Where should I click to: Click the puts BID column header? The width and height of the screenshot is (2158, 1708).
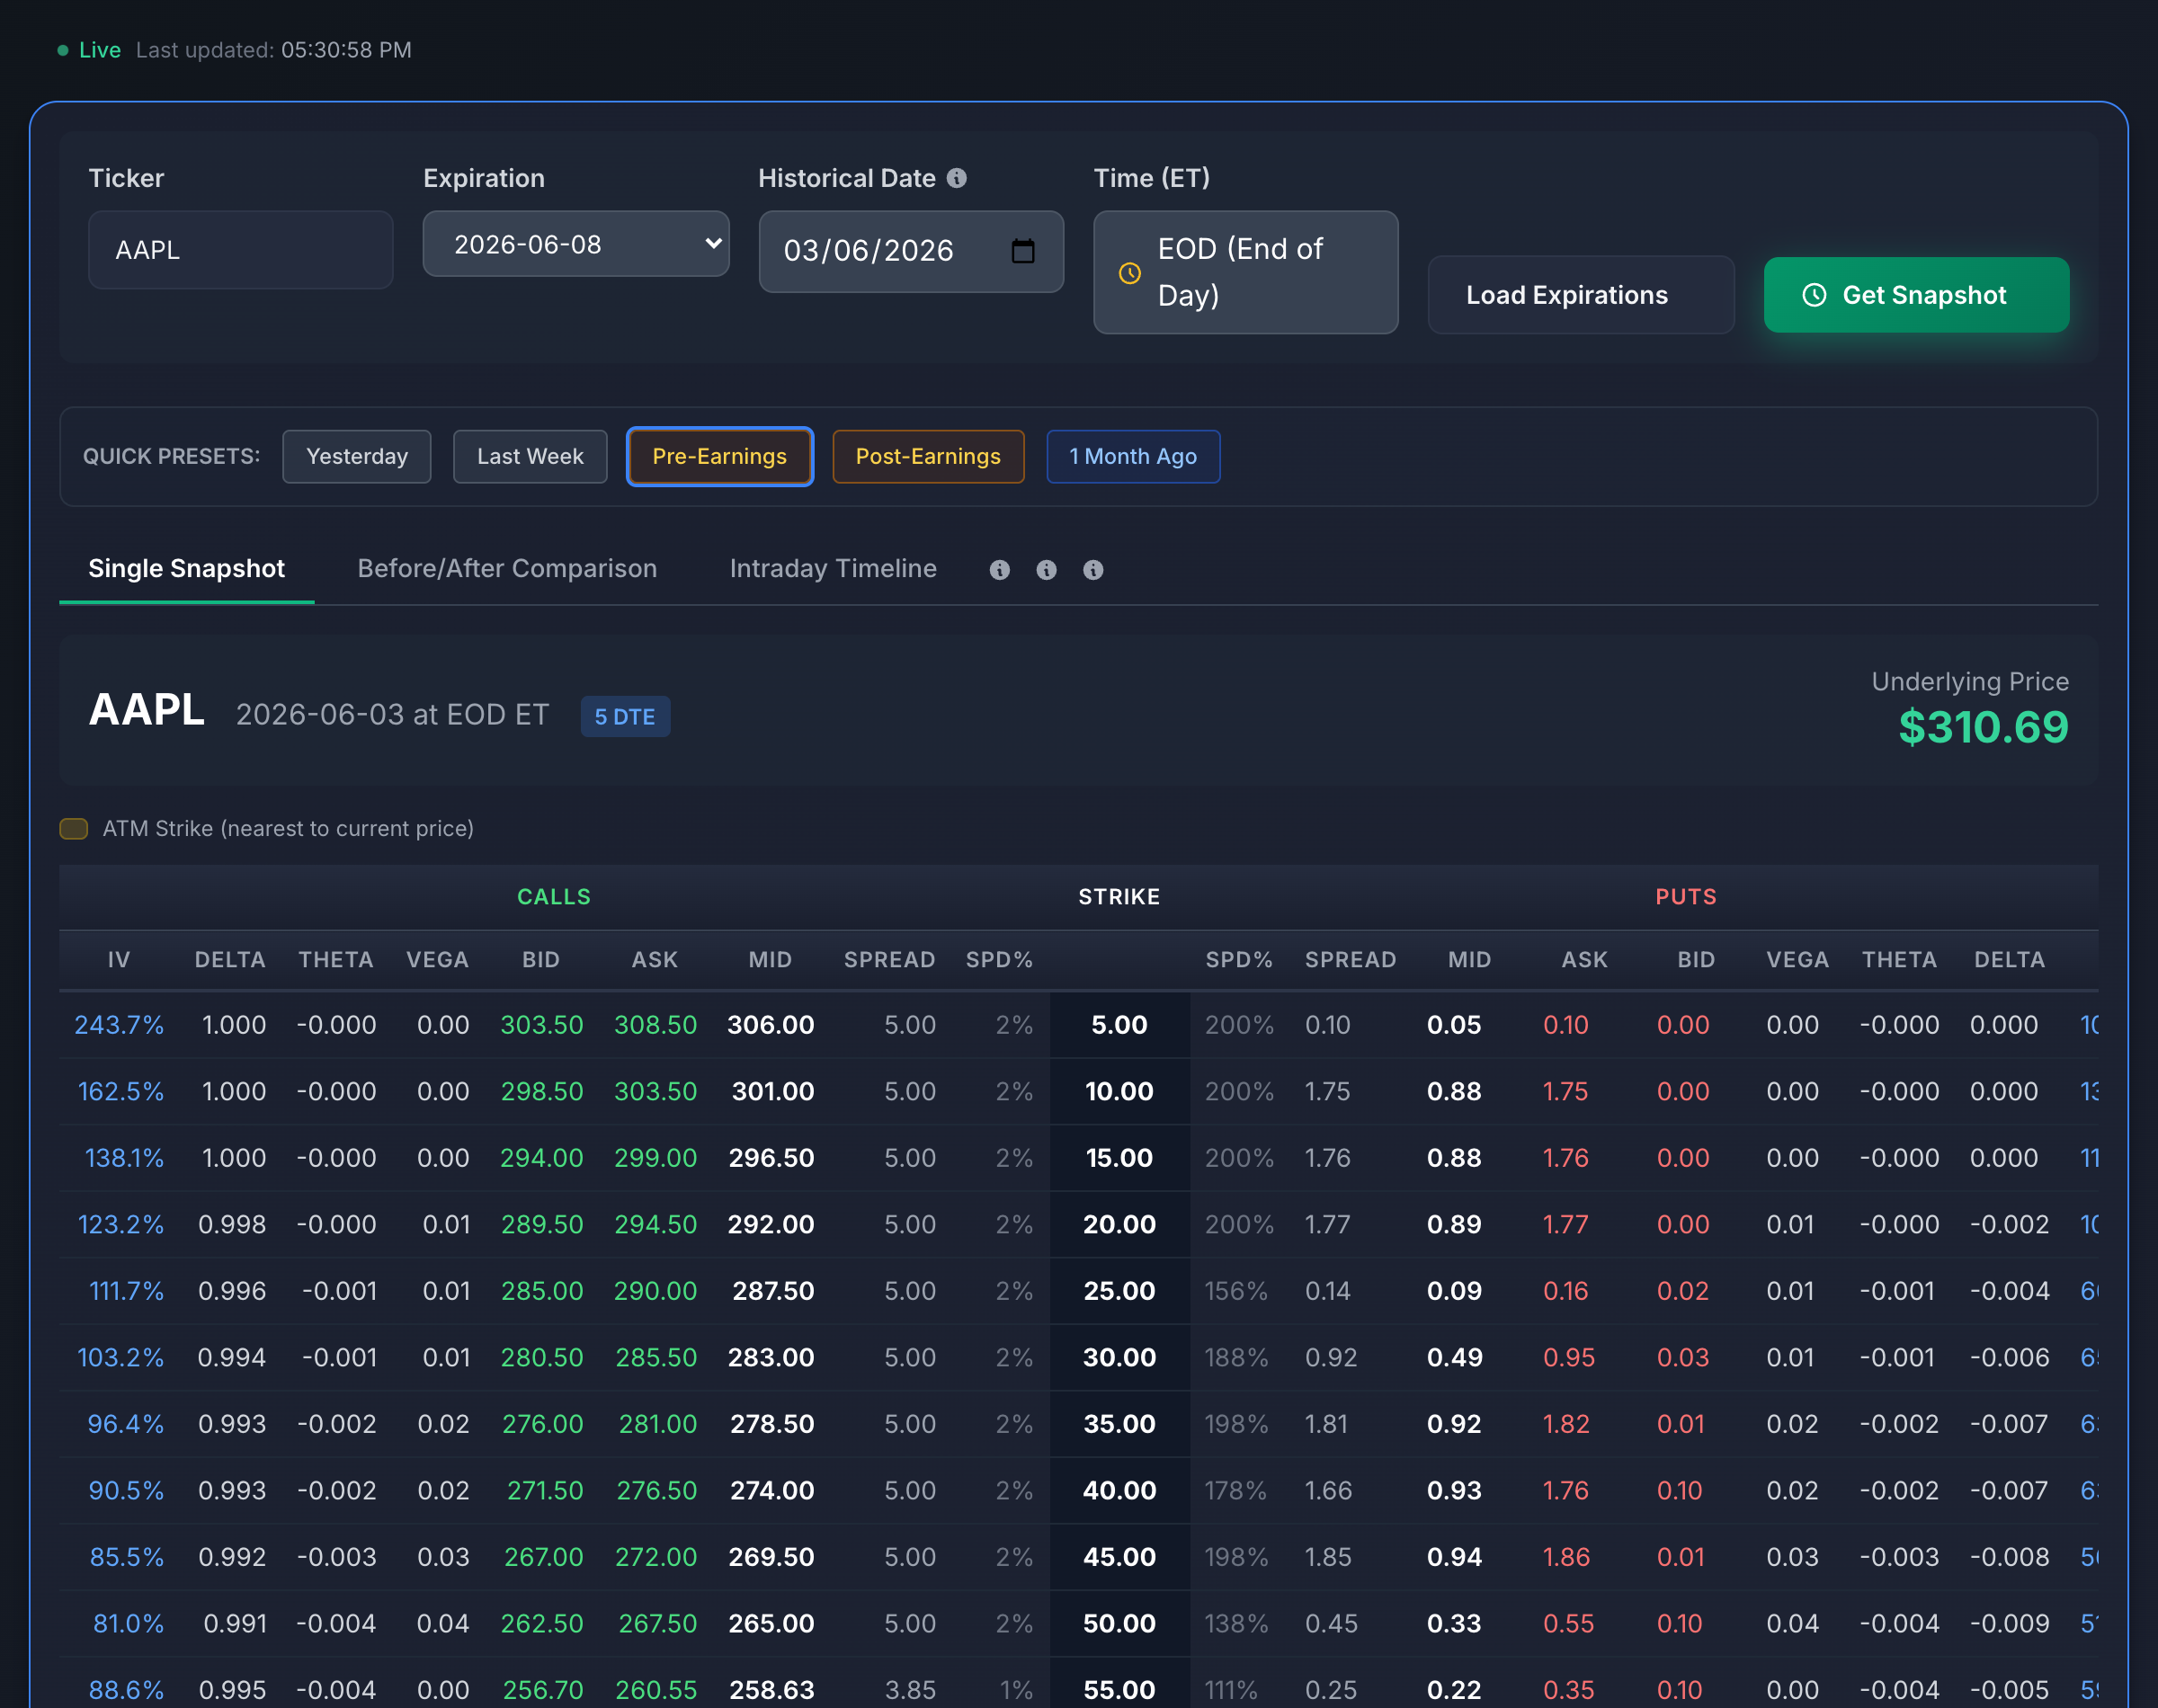tap(1696, 960)
